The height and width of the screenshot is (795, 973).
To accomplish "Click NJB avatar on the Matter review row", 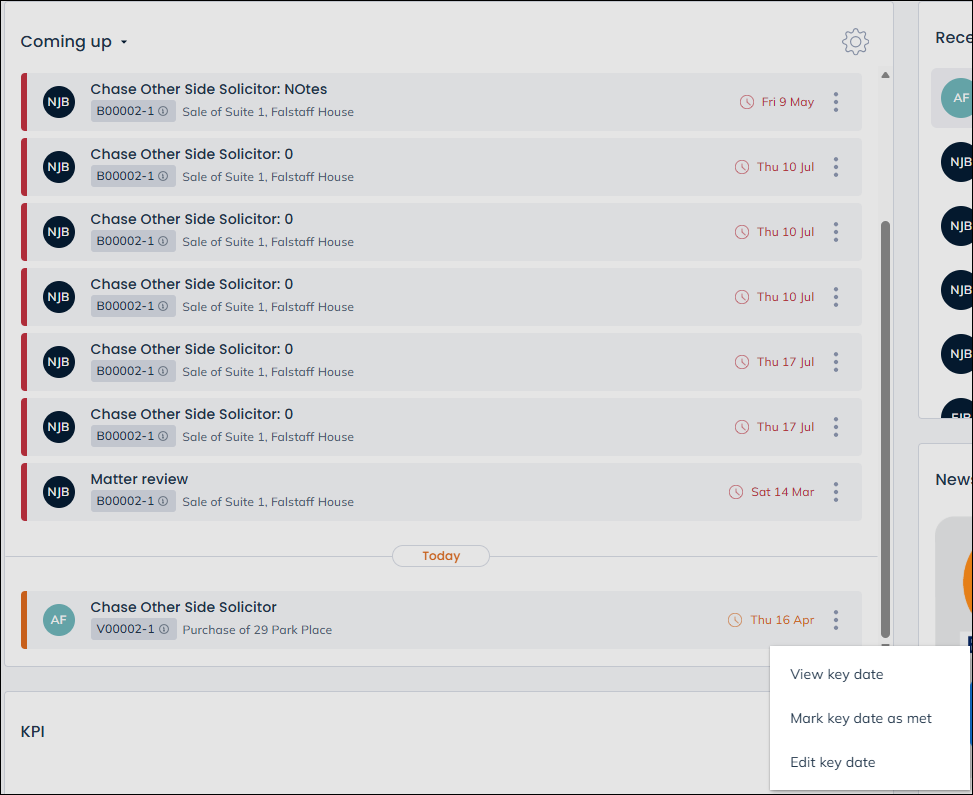I will pyautogui.click(x=59, y=492).
